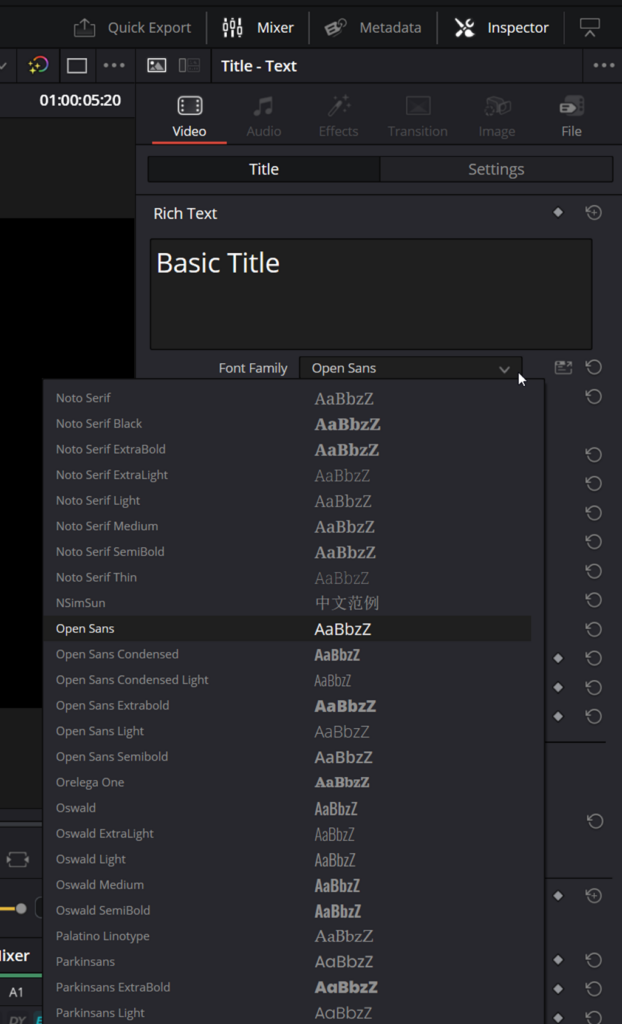Image resolution: width=622 pixels, height=1024 pixels.
Task: Open viewer options three-dot menu
Action: [x=114, y=66]
